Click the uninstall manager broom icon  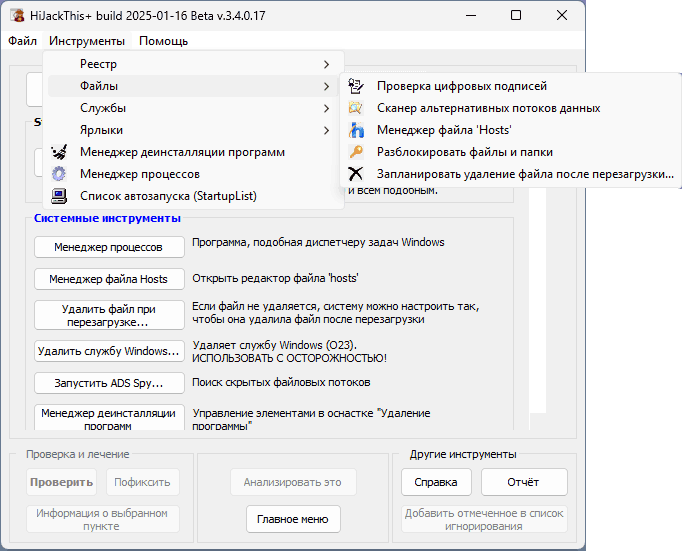(59, 152)
